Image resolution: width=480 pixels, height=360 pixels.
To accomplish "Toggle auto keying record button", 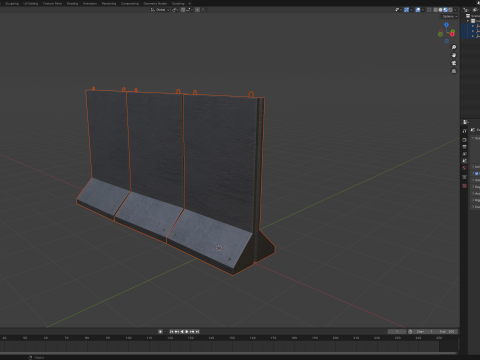I will click(x=160, y=332).
